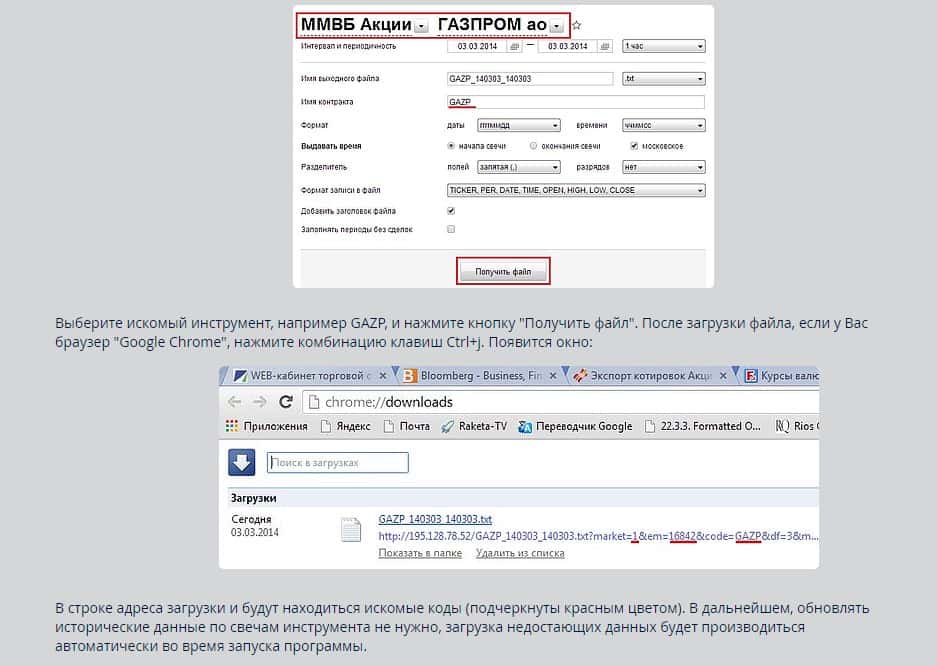This screenshot has height=666, width=937.
Task: Click the Экспорт котировок tab favicon
Action: coord(580,376)
